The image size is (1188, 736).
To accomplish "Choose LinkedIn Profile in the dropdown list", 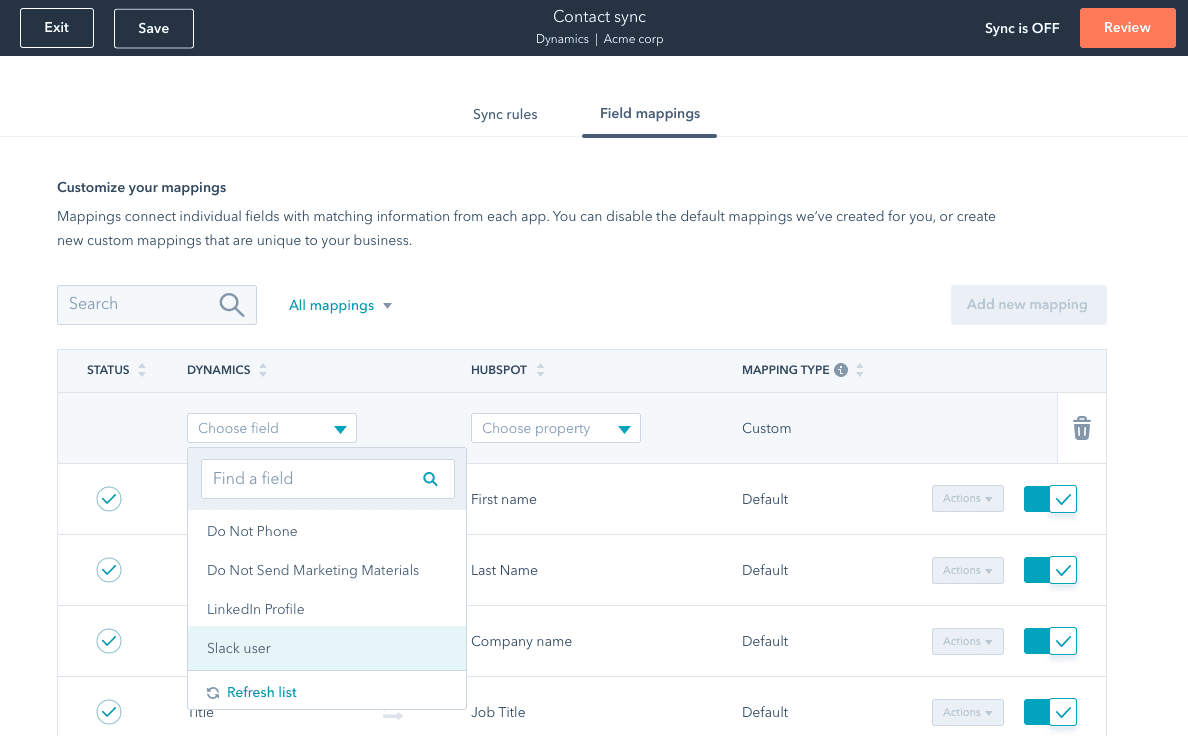I will point(255,609).
